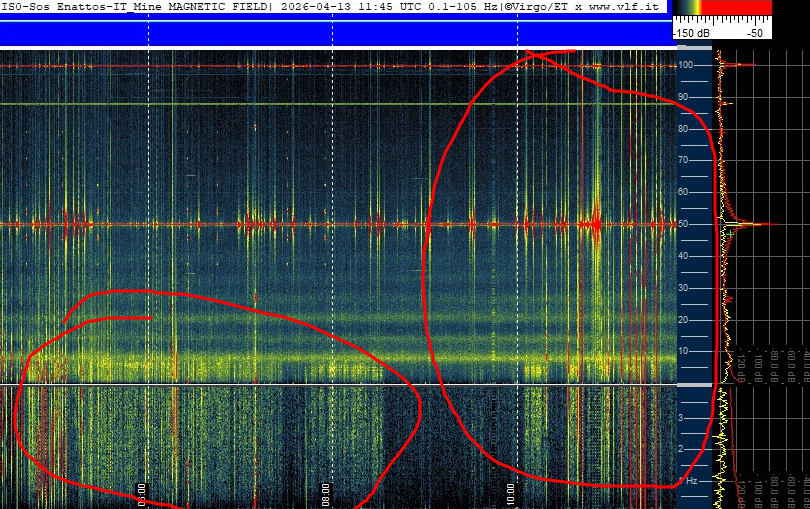Click the color scale gradient bar

(x=721, y=7)
